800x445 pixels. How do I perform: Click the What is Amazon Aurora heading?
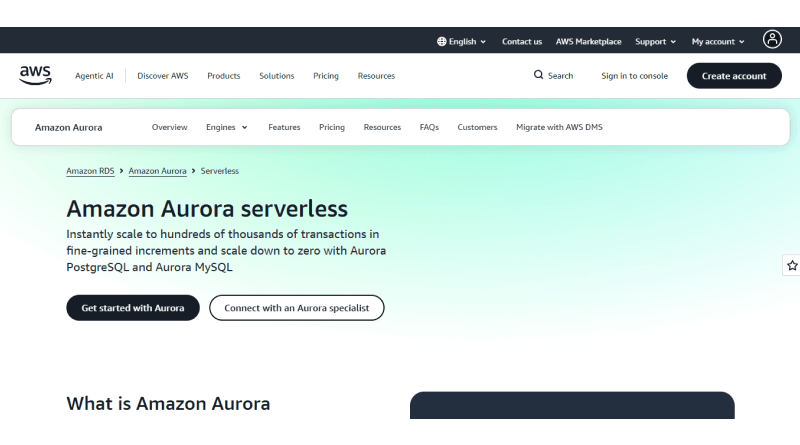click(168, 404)
